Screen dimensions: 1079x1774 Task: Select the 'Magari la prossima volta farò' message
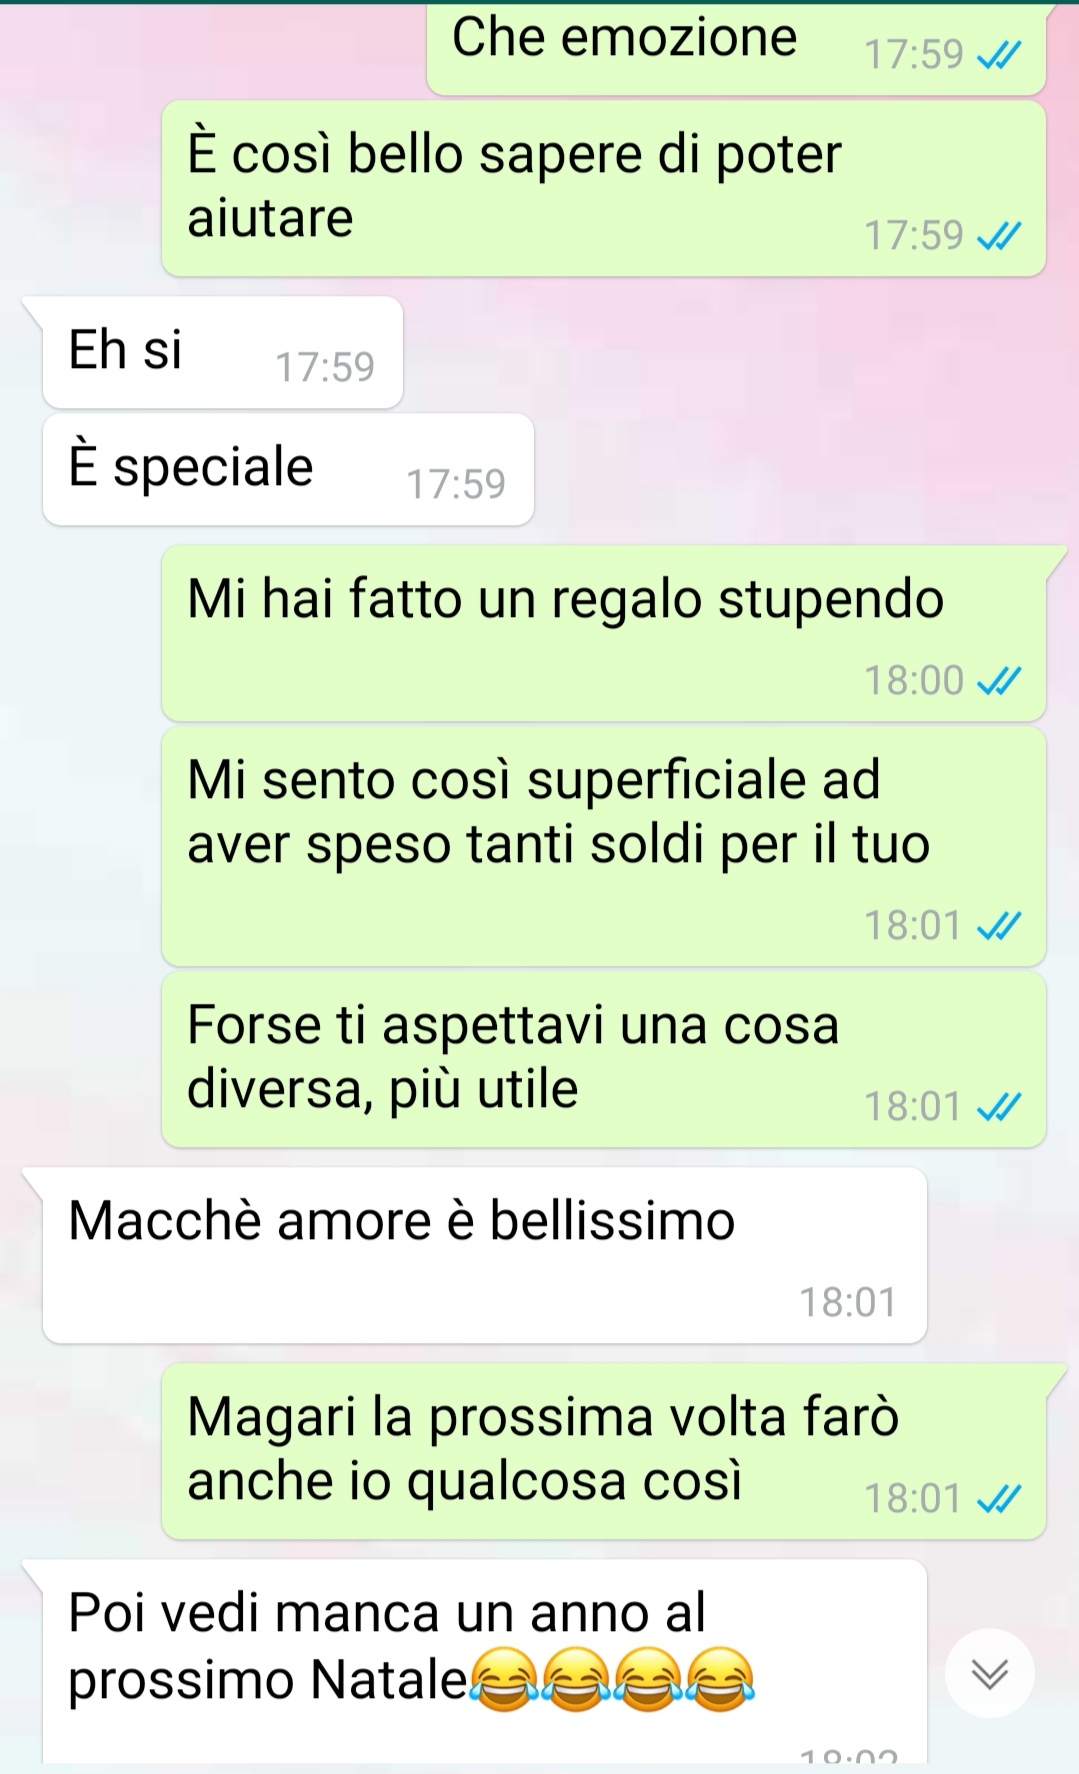[x=604, y=1451]
